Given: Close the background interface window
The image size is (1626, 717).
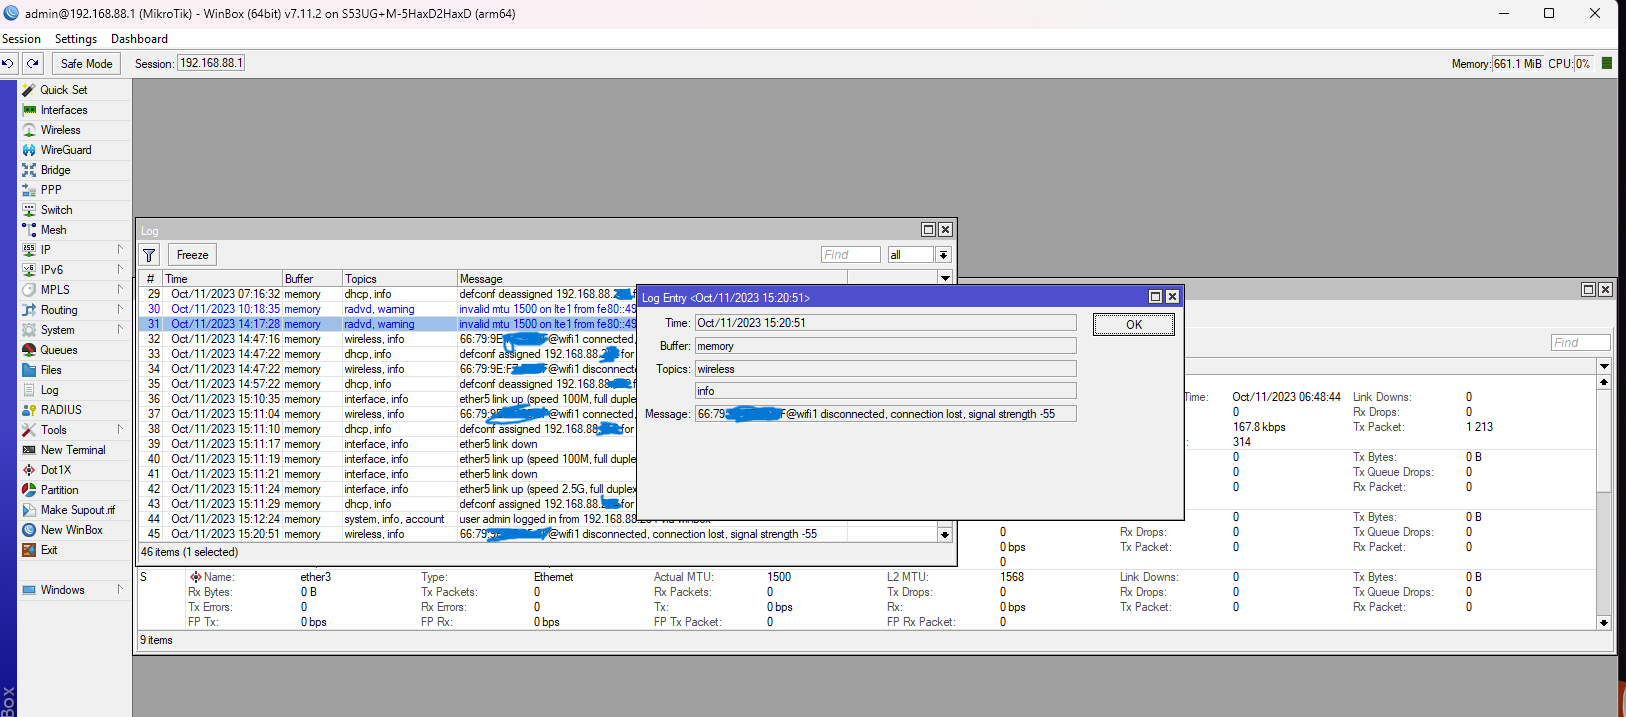Looking at the screenshot, I should tap(1605, 290).
